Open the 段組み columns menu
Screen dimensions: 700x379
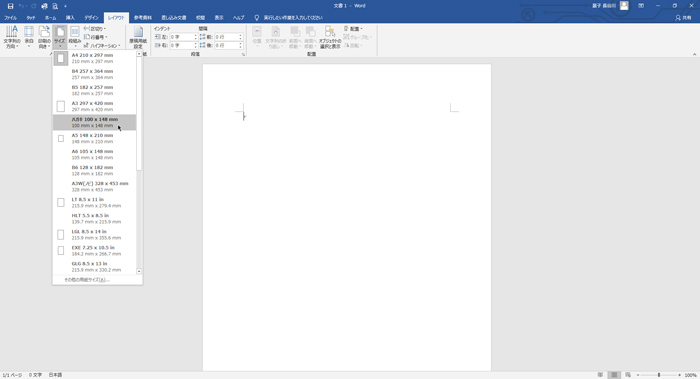(x=75, y=37)
